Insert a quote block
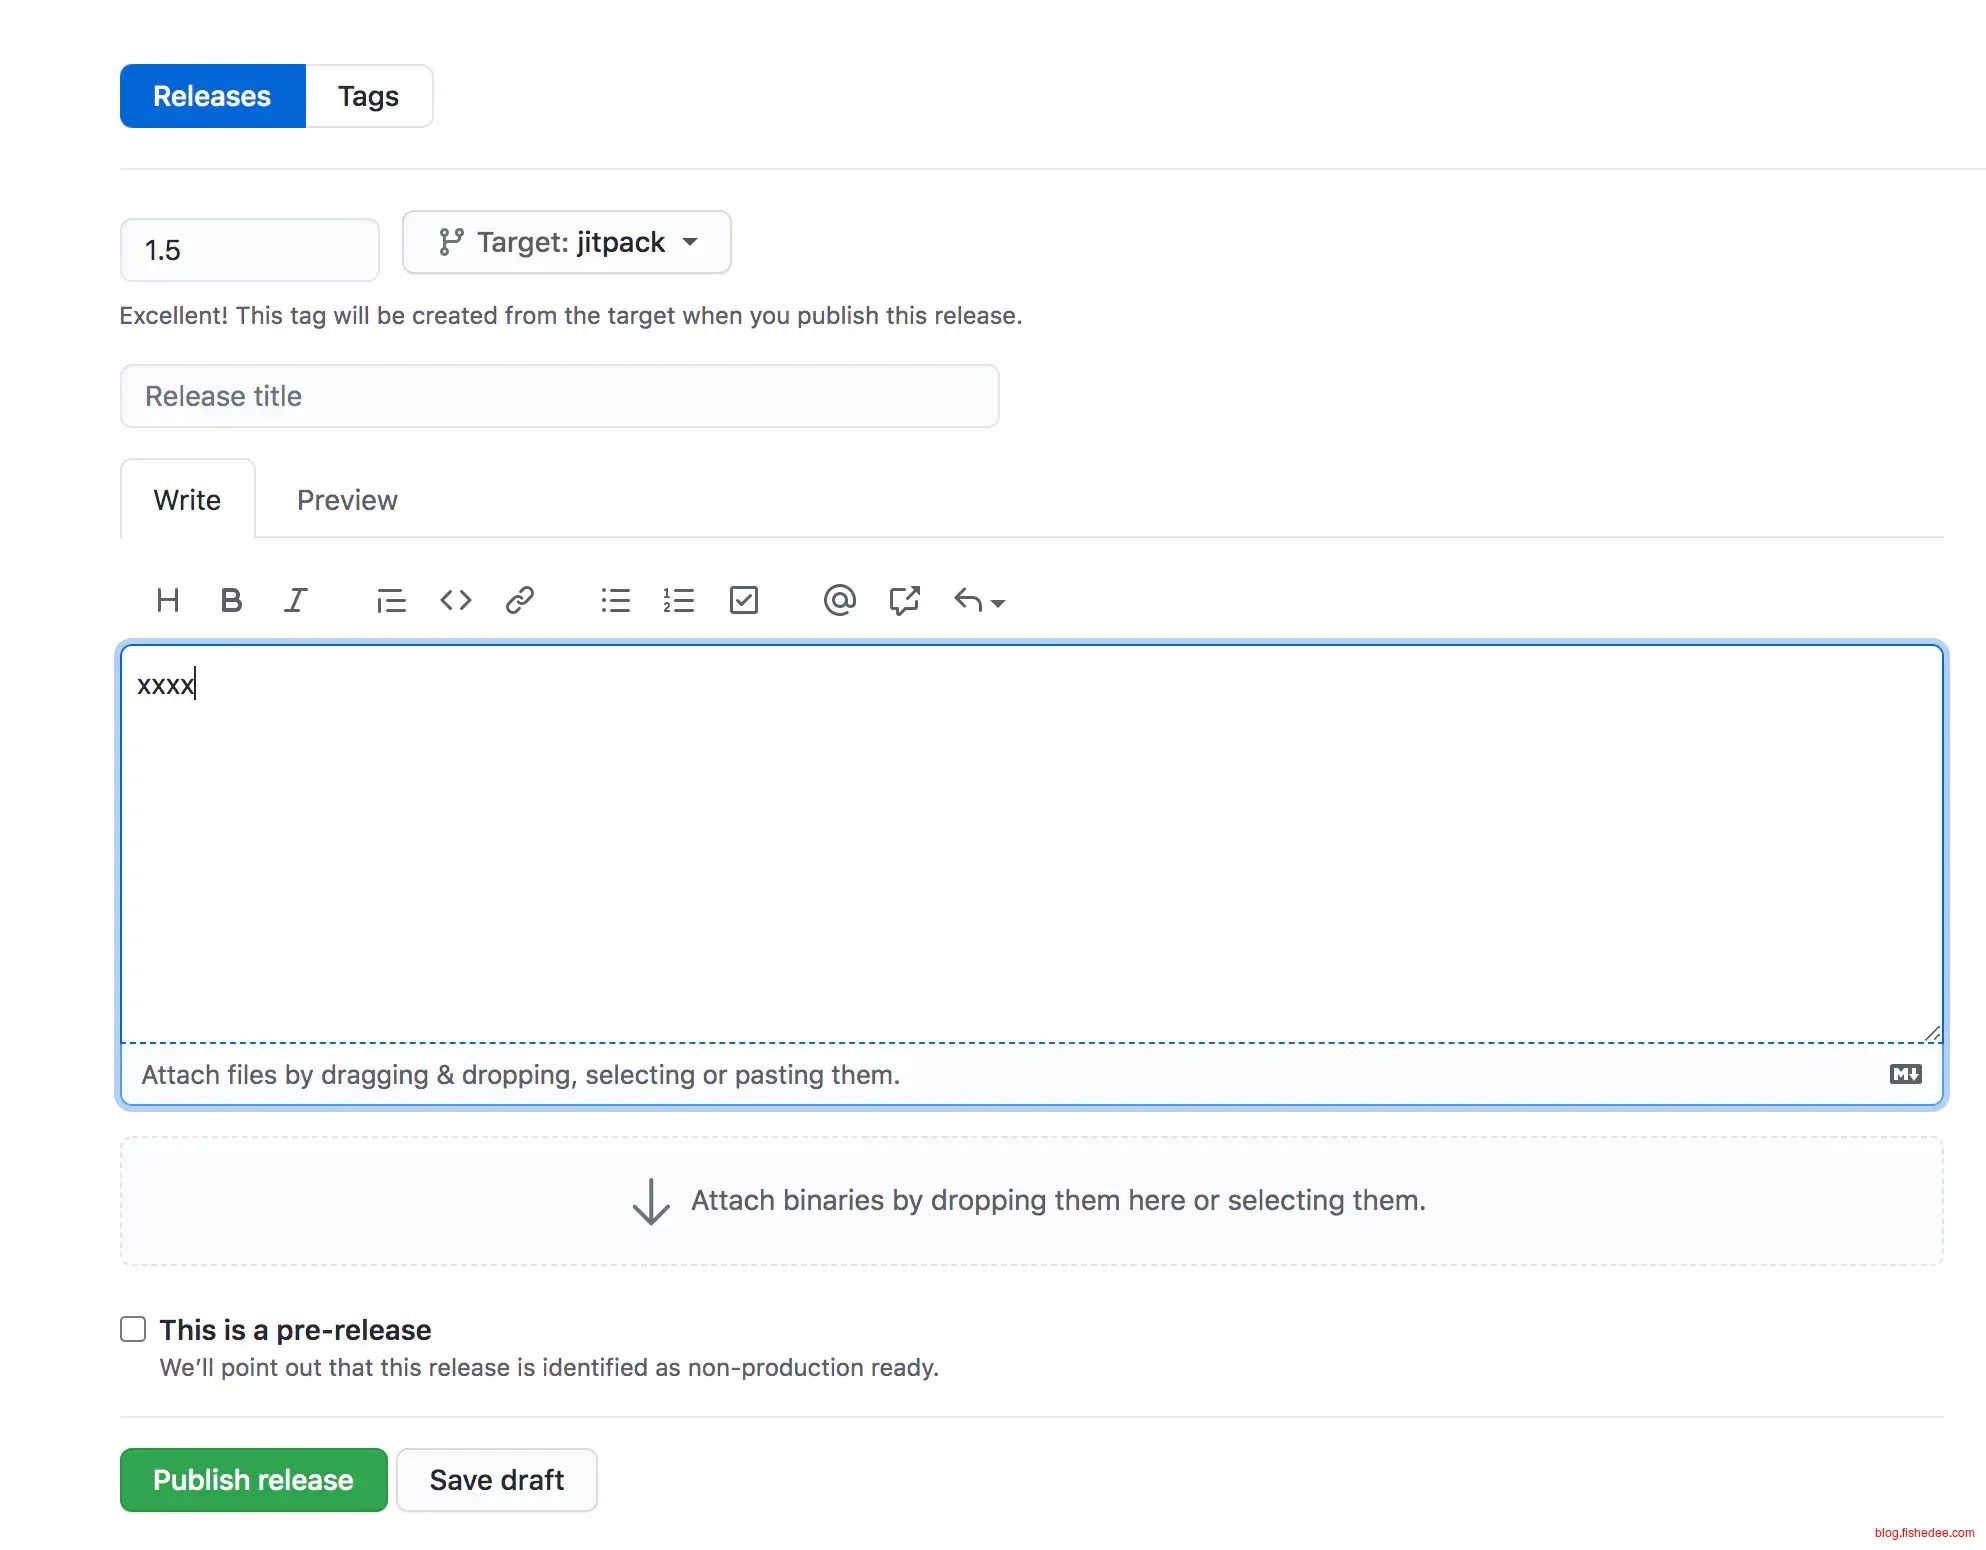 point(390,600)
